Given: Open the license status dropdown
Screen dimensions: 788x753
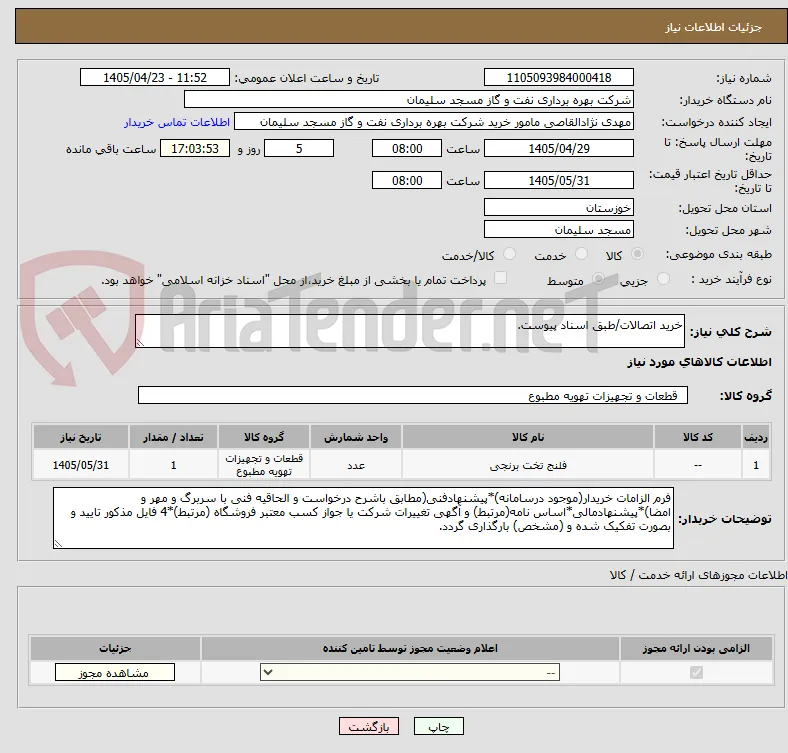Looking at the screenshot, I should (x=410, y=673).
